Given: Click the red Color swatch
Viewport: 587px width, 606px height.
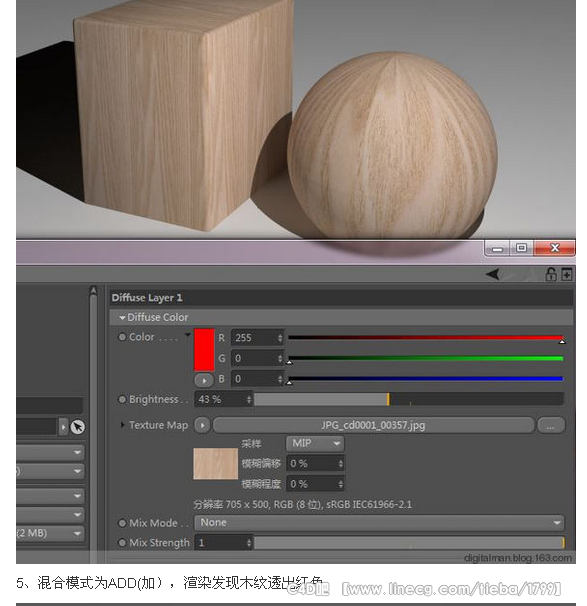Looking at the screenshot, I should 204,350.
